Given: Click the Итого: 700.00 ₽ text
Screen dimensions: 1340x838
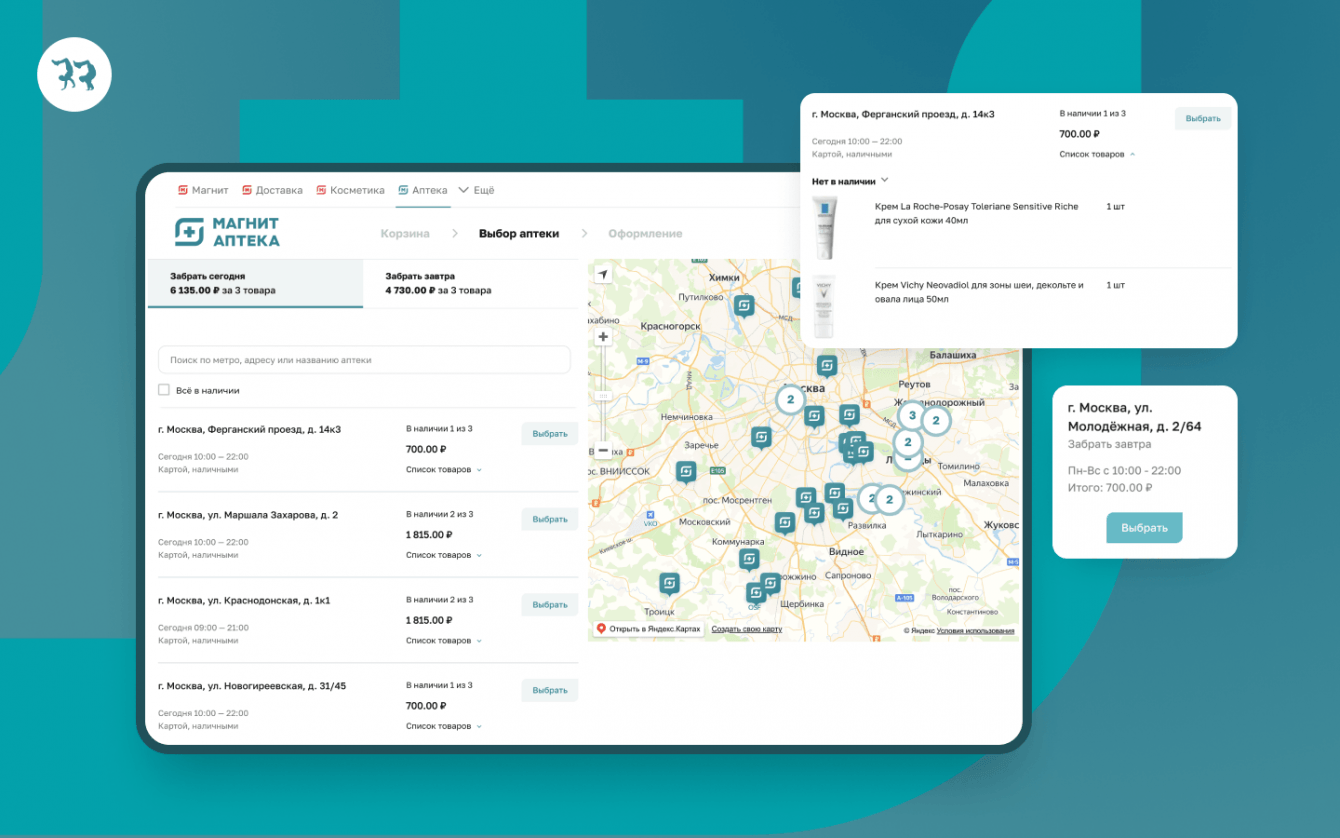Looking at the screenshot, I should coord(1110,488).
